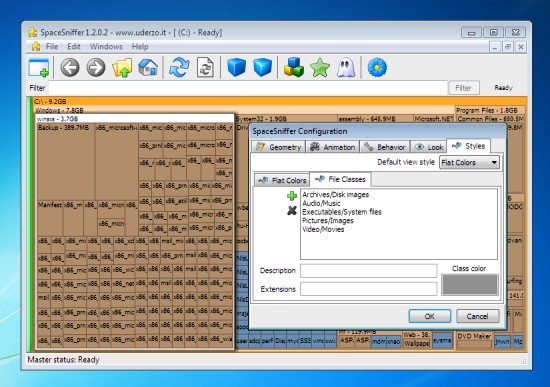Image resolution: width=550 pixels, height=387 pixels.
Task: Click System32 - 1.9GB block
Action: pyautogui.click(x=286, y=119)
